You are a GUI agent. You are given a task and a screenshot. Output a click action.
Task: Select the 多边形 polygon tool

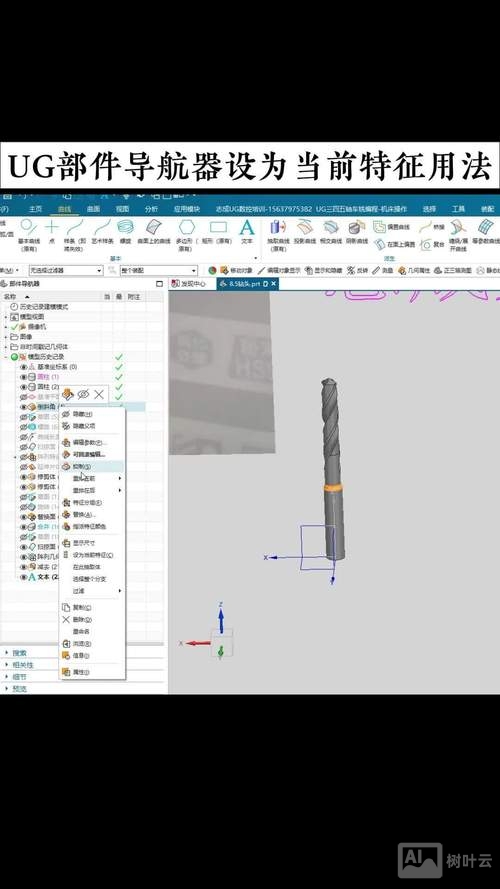point(186,234)
